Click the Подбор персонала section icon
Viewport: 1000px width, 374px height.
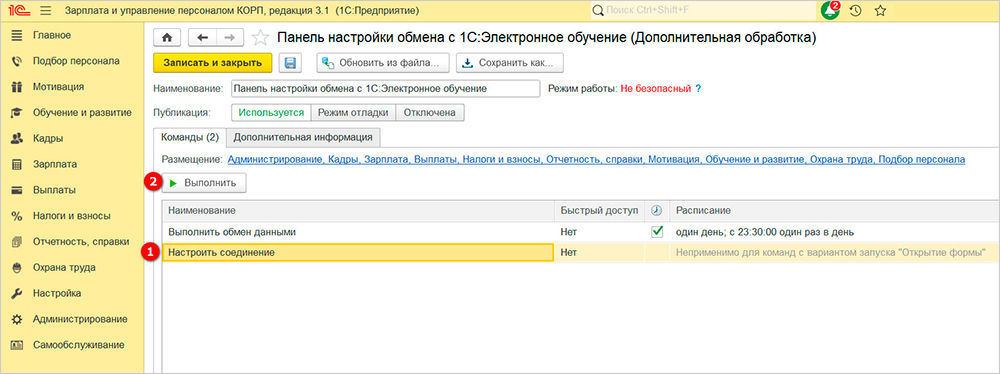[17, 61]
